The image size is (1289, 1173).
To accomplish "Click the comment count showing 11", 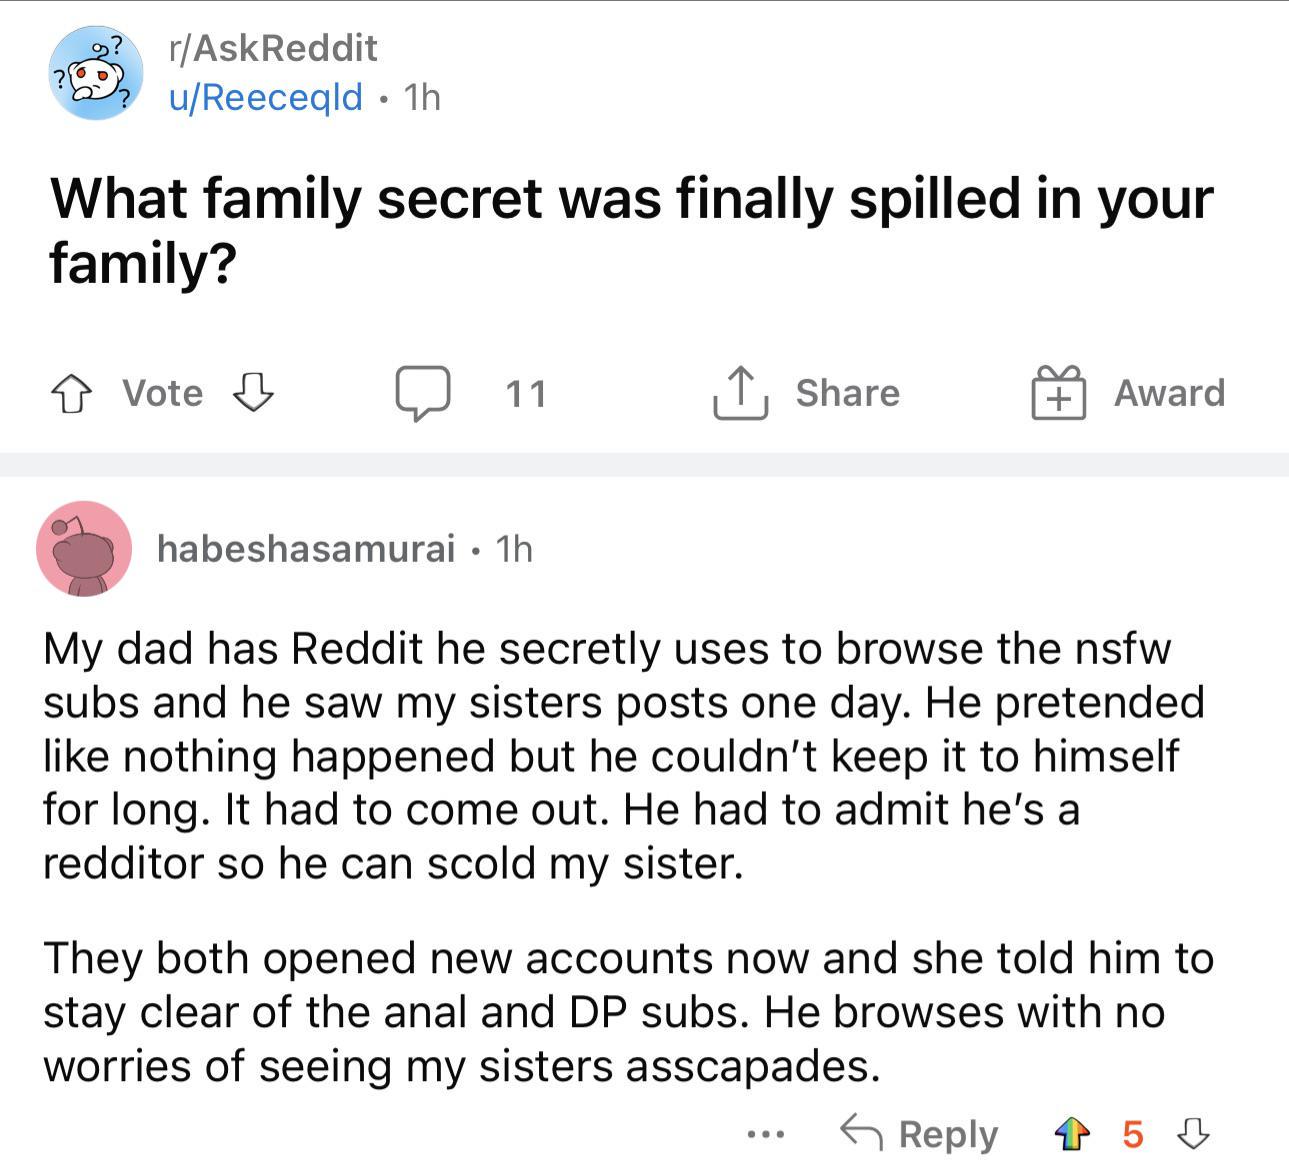I will (524, 394).
